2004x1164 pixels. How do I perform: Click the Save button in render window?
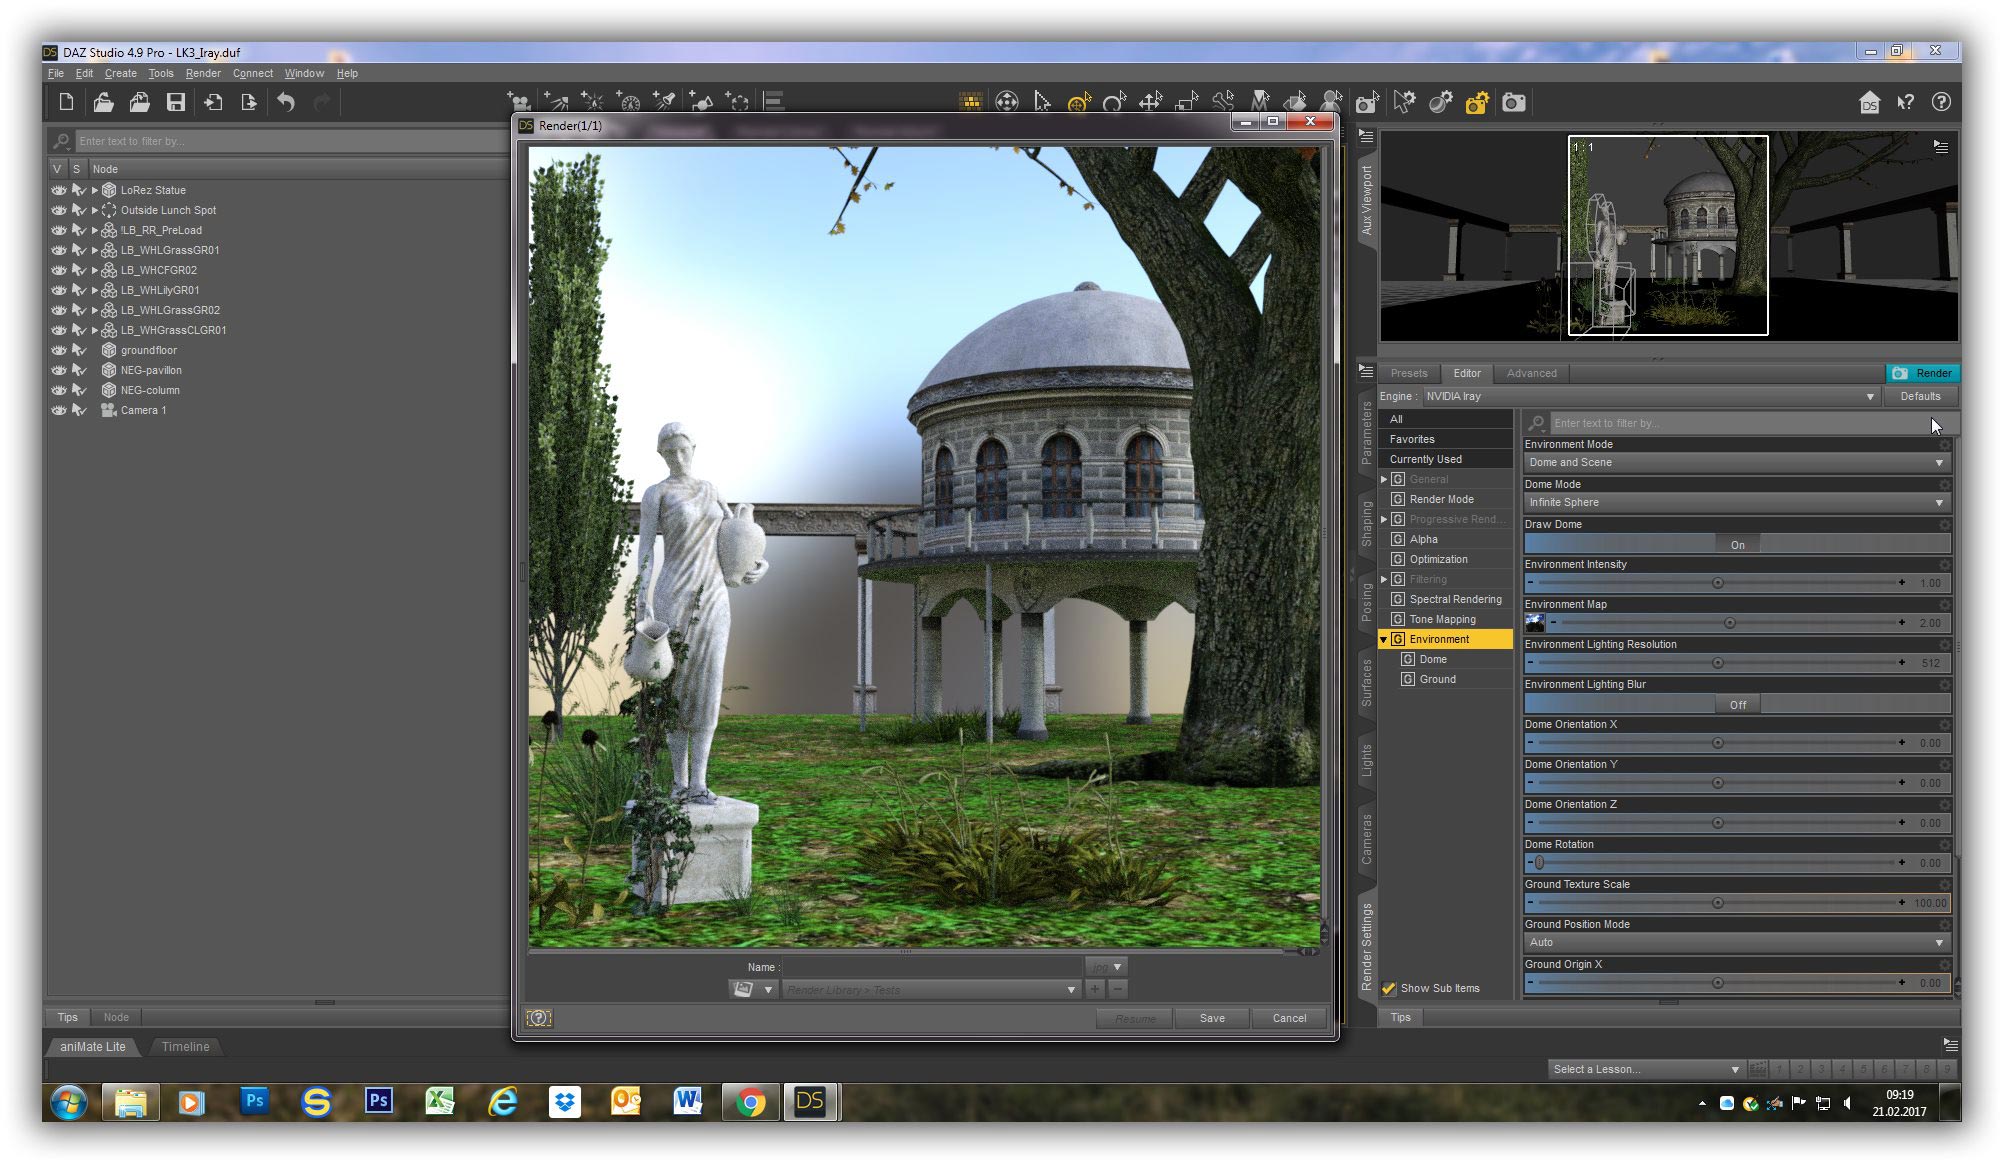pyautogui.click(x=1212, y=1018)
